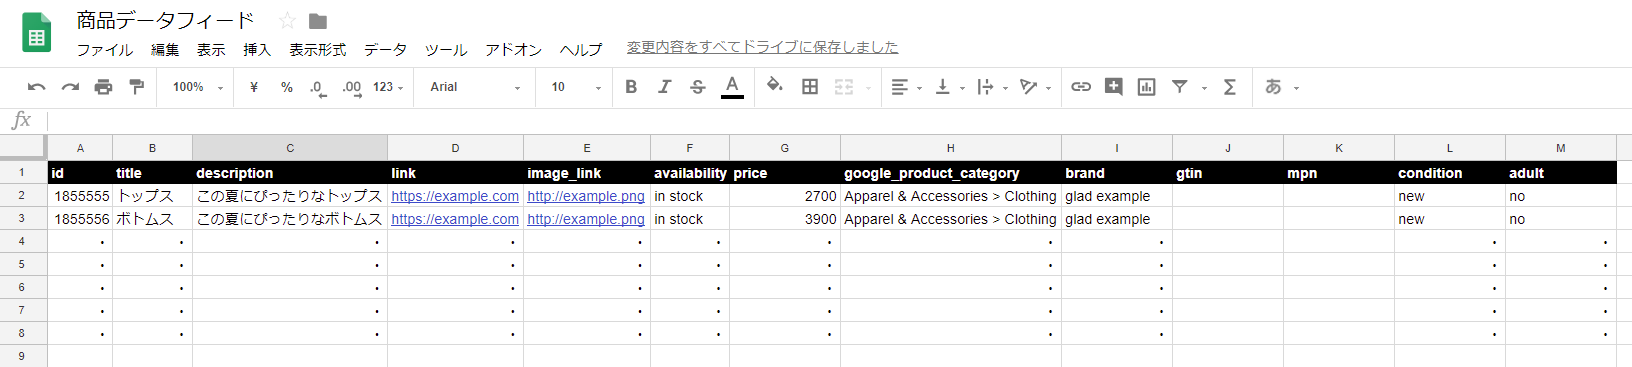Open the input tools あ button
The height and width of the screenshot is (367, 1632).
click(x=1273, y=87)
